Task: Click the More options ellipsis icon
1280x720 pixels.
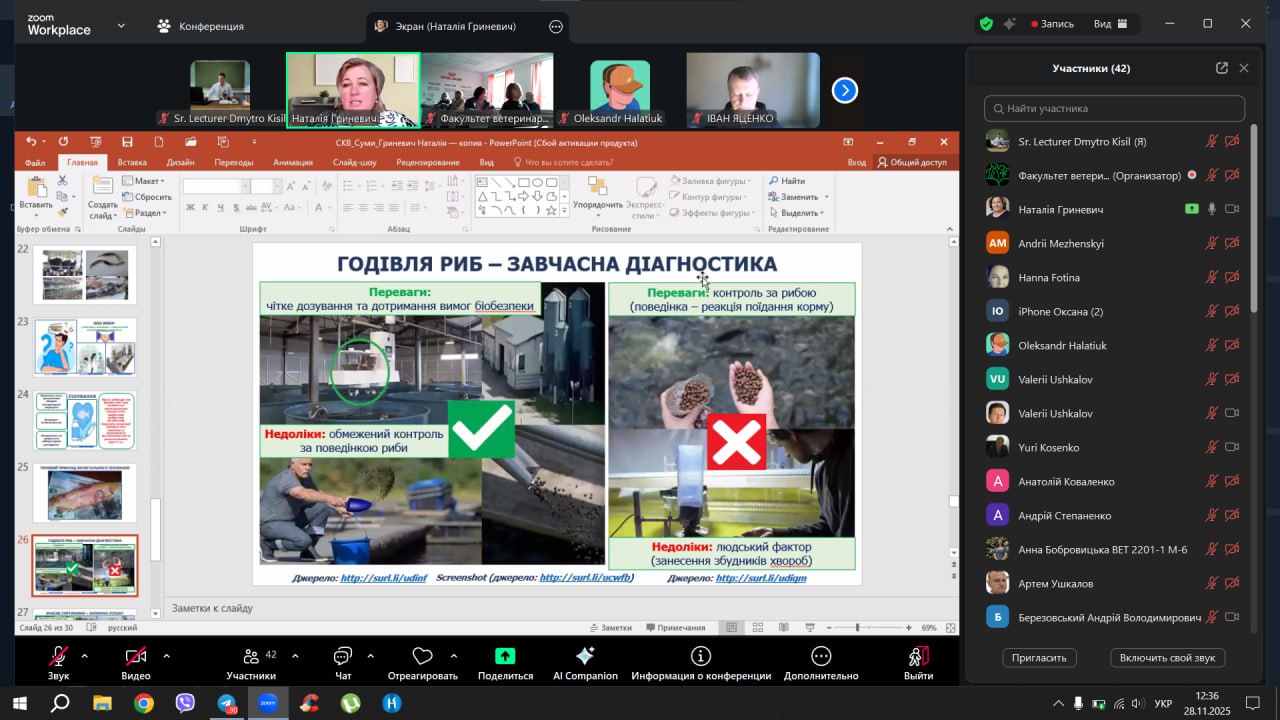Action: (821, 656)
